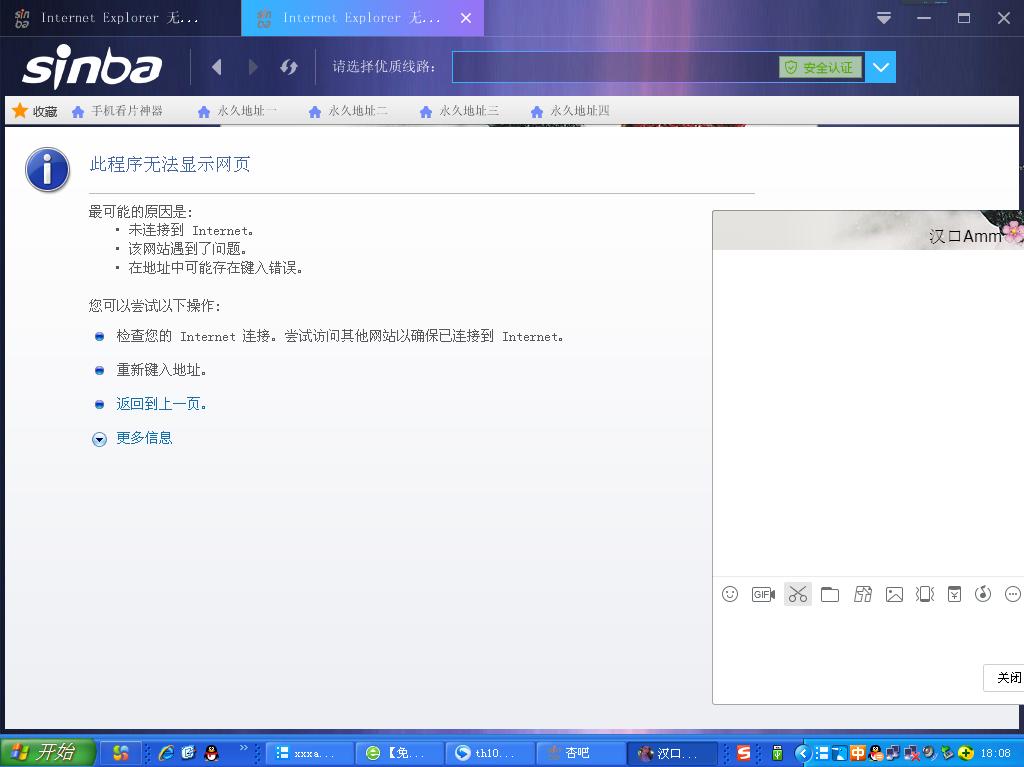
Task: Click the QQ penguin icon in system tray
Action: coord(873,753)
